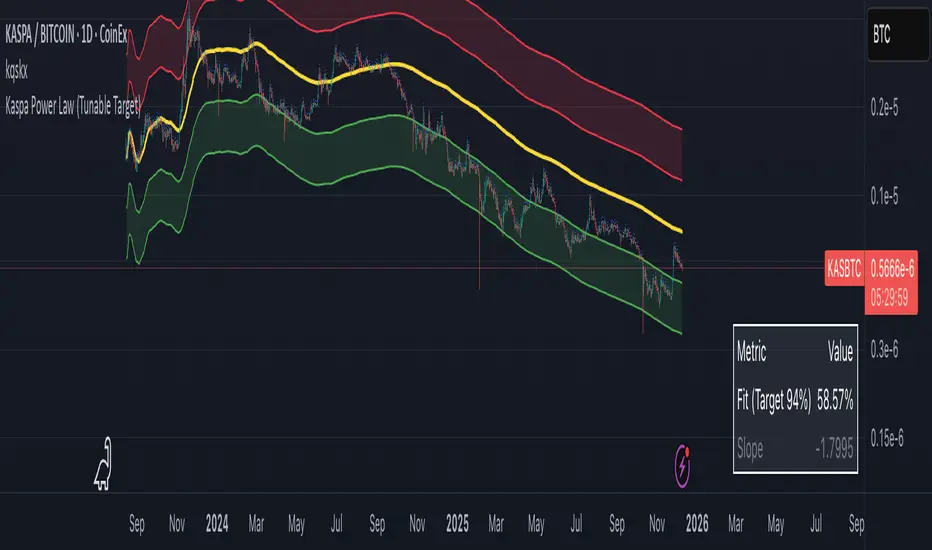The image size is (932, 550).
Task: Click the 0.15e-6 price axis label
Action: [x=887, y=438]
